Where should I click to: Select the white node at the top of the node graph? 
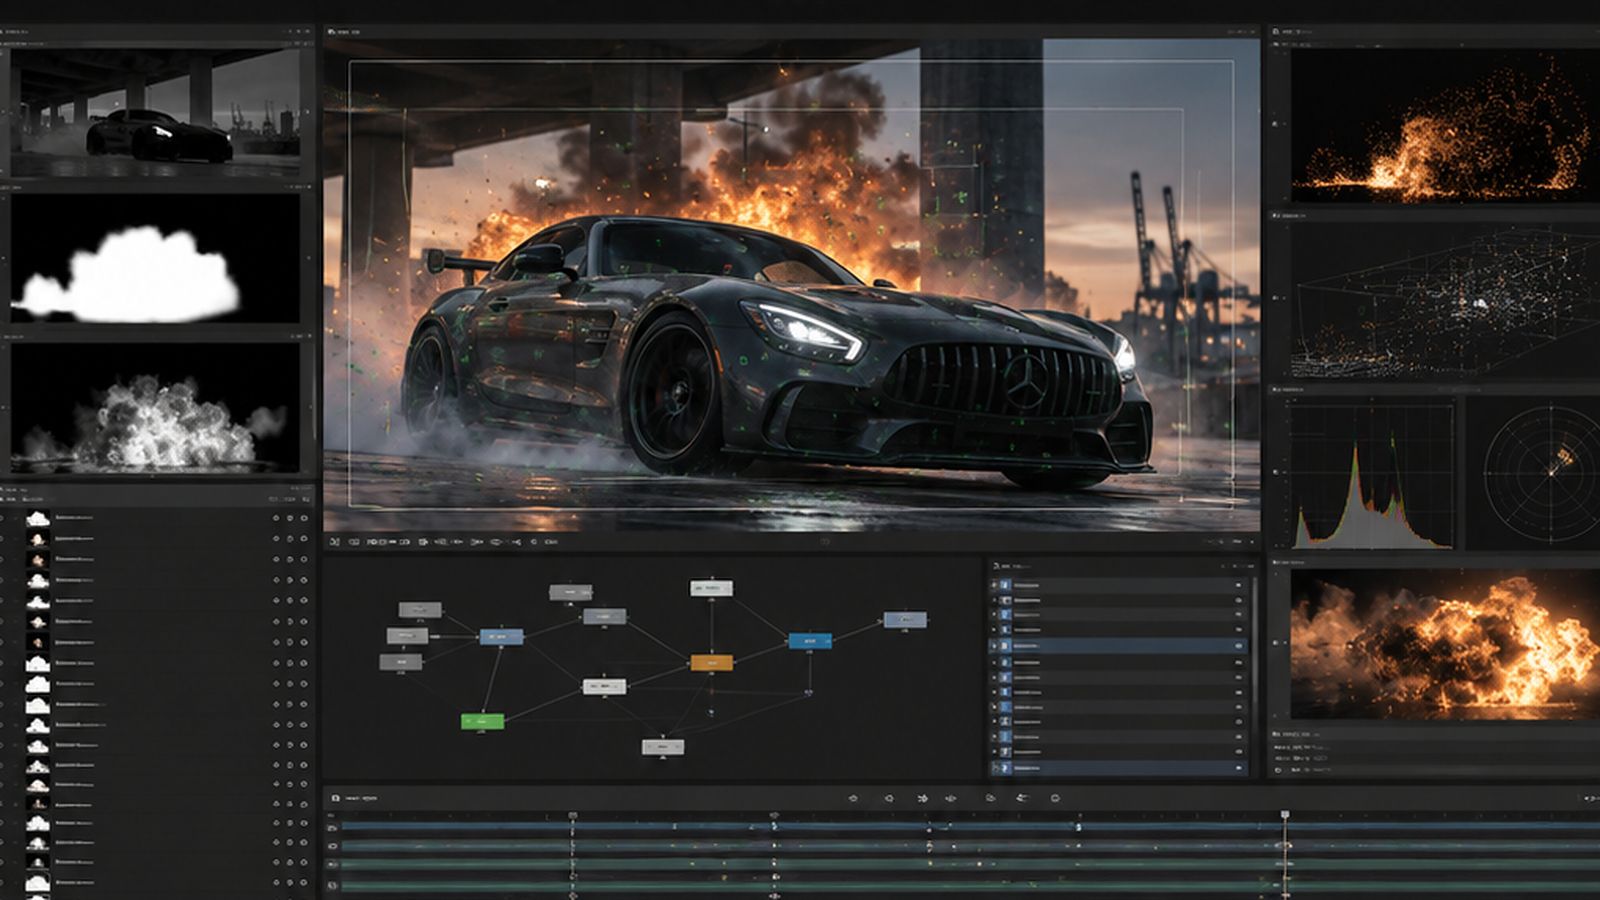(711, 588)
